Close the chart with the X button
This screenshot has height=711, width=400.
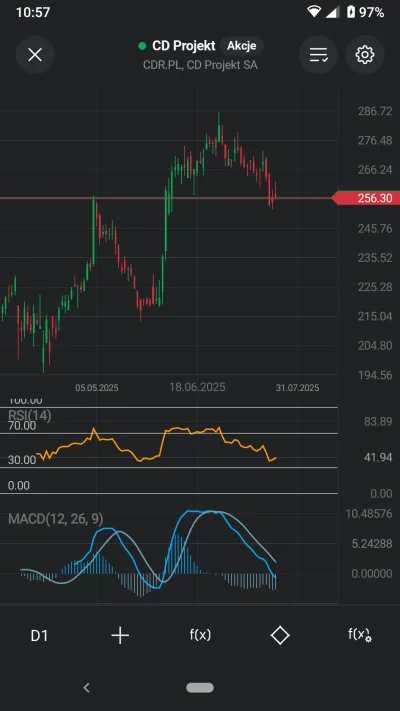click(x=35, y=55)
